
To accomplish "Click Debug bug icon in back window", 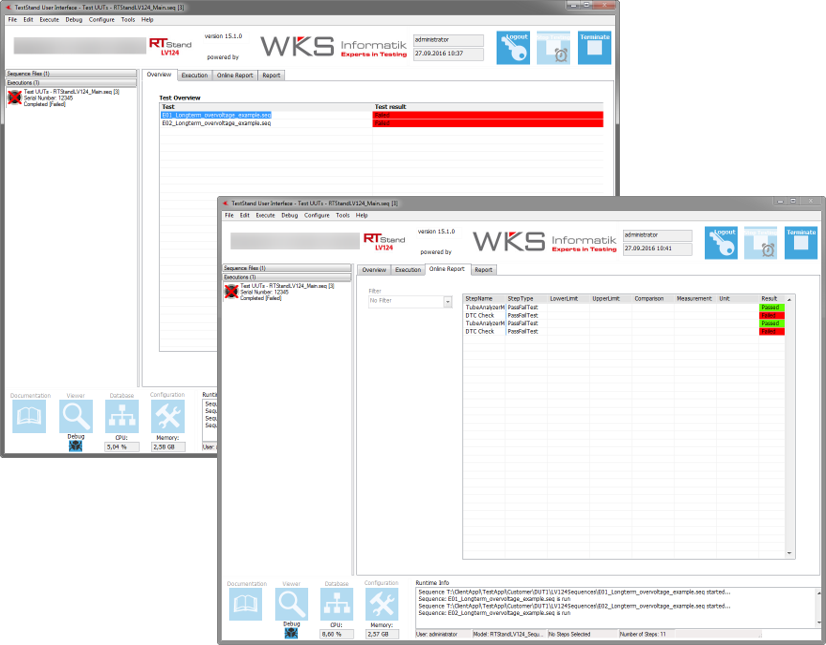I will [75, 446].
